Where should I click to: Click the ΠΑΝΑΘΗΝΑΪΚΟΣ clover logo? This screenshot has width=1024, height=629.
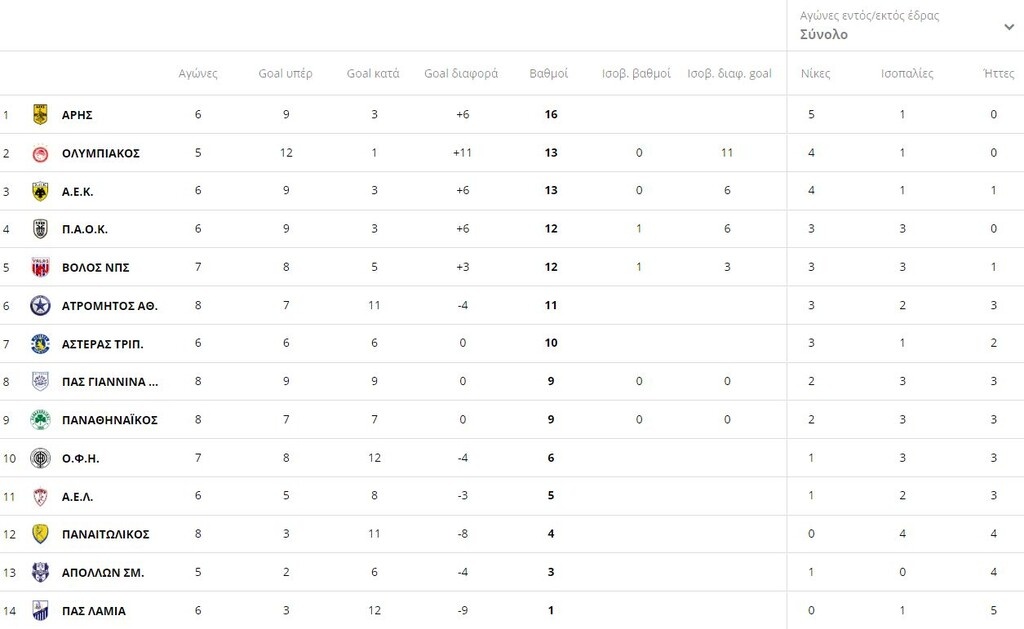pyautogui.click(x=40, y=420)
